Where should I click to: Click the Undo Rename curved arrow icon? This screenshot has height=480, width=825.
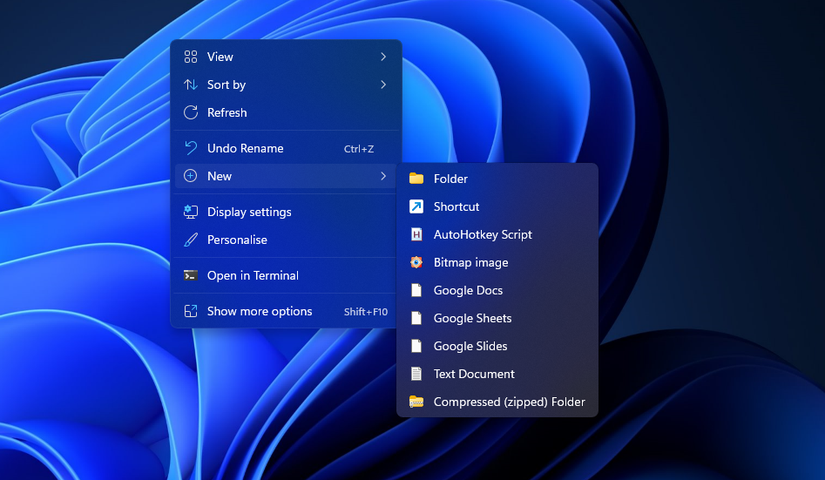[x=190, y=148]
